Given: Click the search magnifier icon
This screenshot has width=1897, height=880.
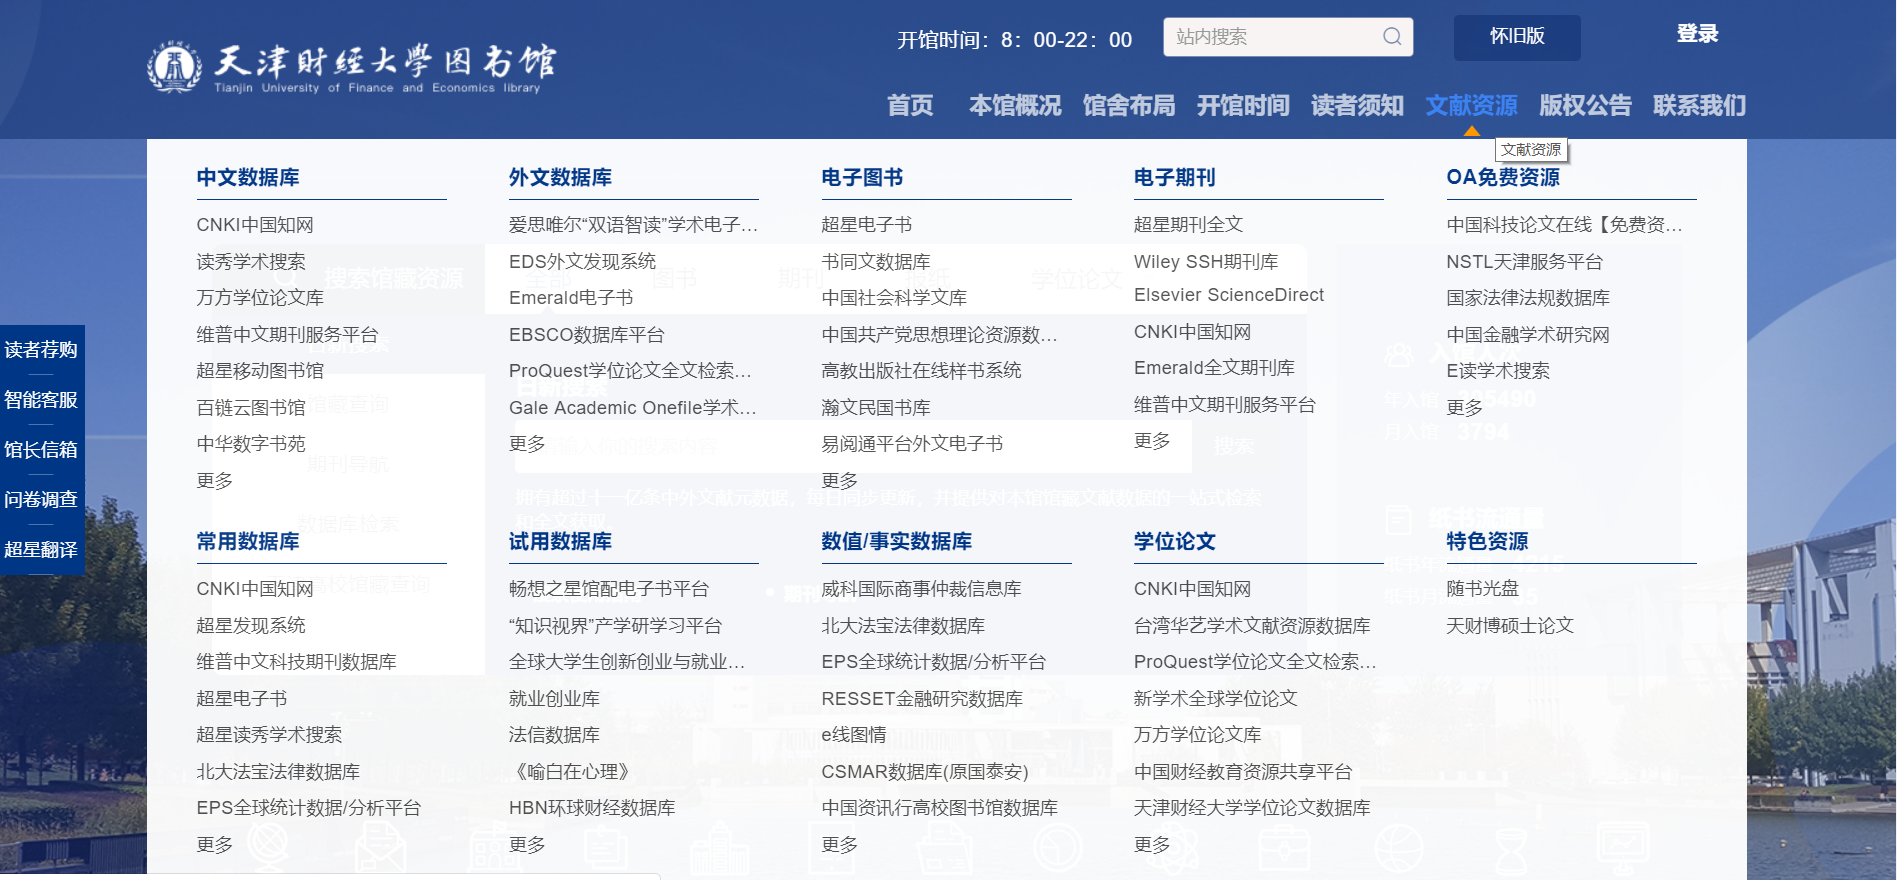Looking at the screenshot, I should pos(1391,37).
